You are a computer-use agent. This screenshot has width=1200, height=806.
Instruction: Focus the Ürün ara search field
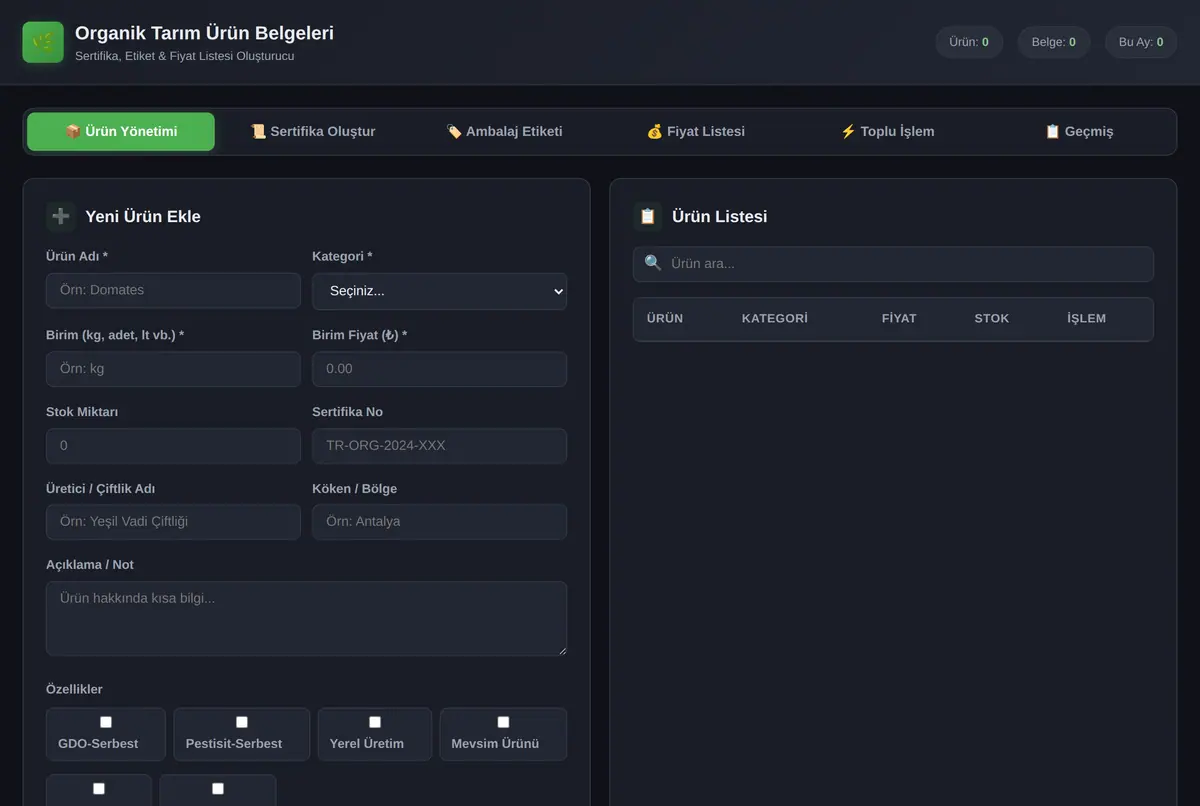coord(893,264)
